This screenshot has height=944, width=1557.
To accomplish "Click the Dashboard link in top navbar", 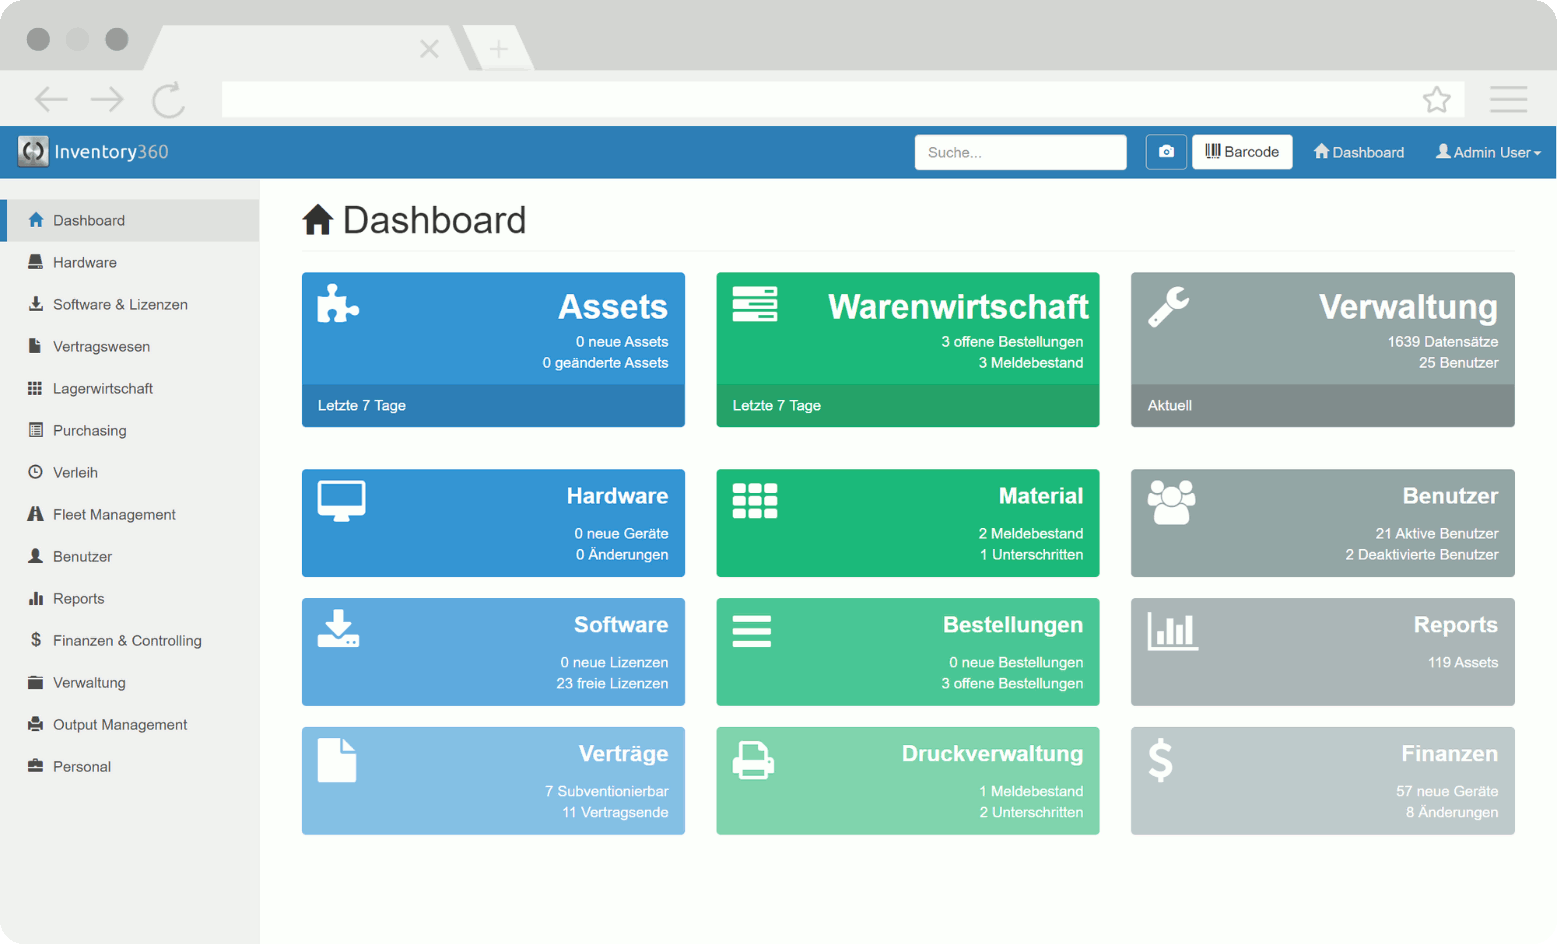I will pos(1358,152).
